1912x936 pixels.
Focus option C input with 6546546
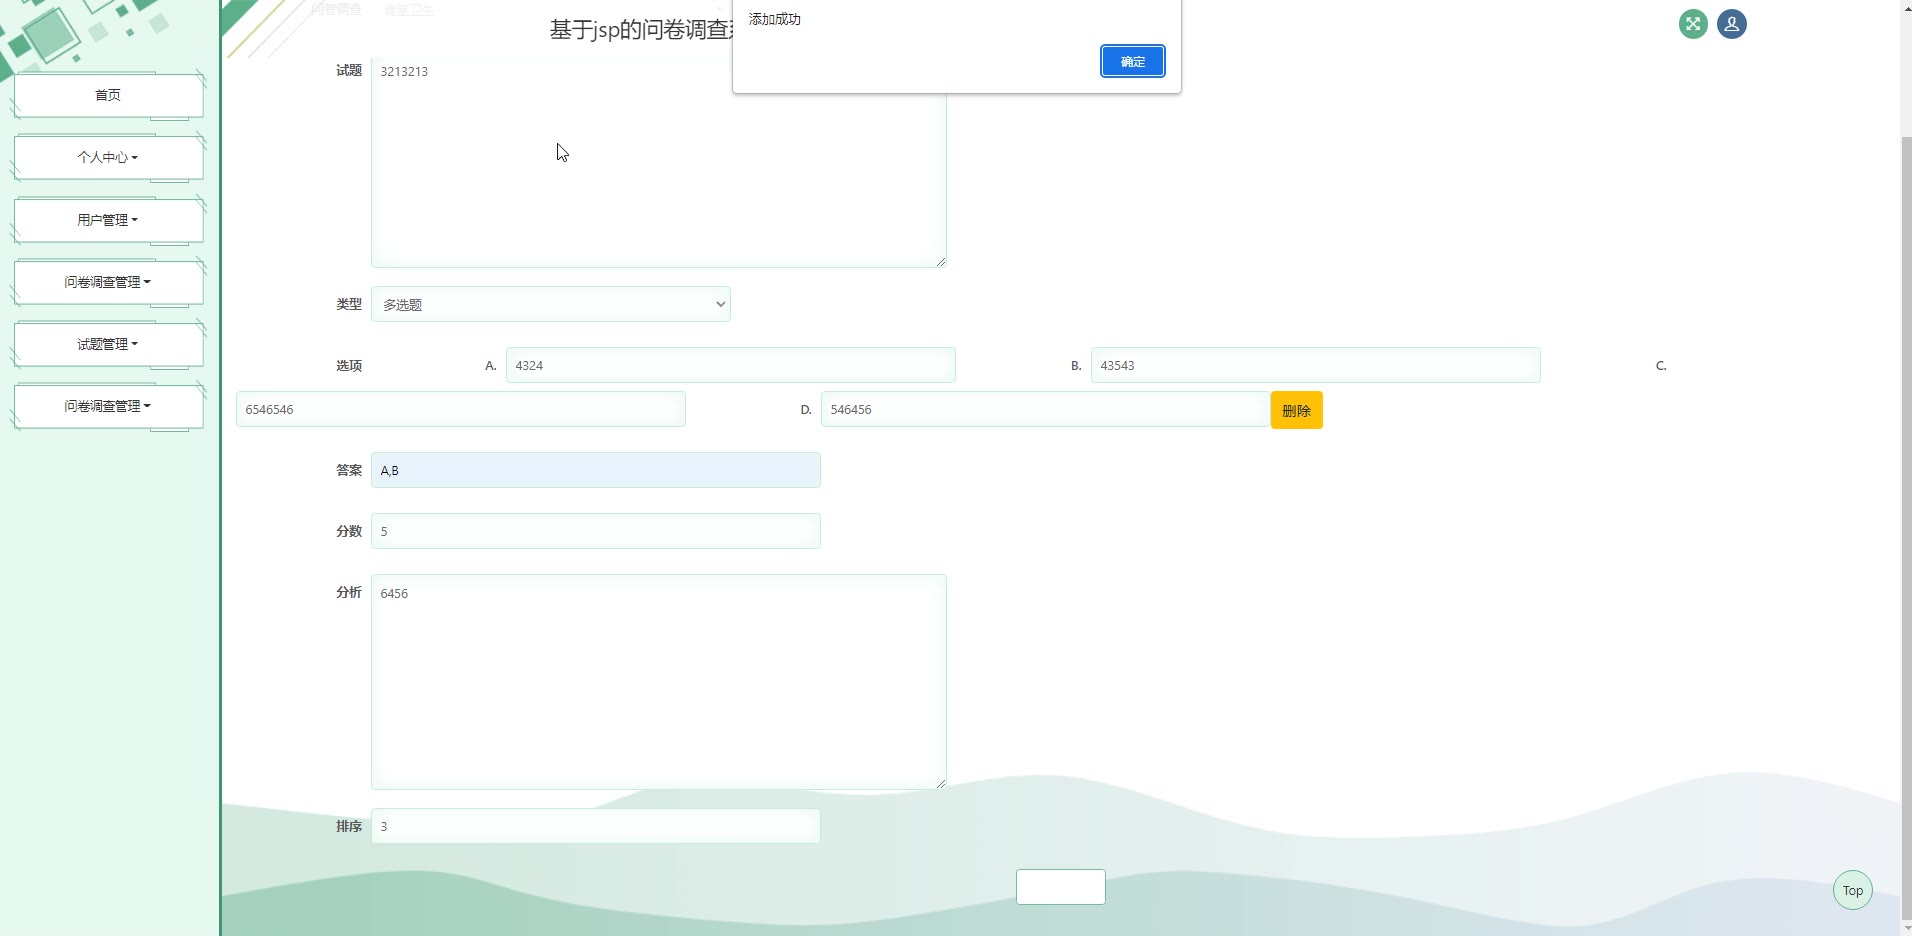point(461,409)
